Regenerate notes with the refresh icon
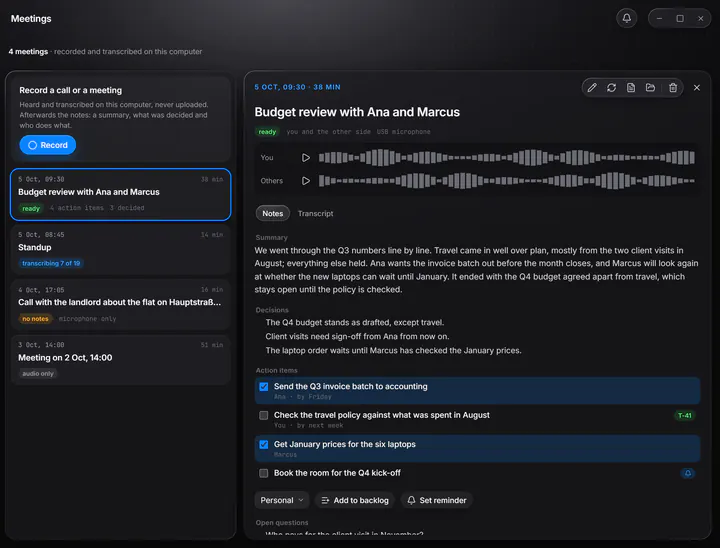Viewport: 720px width, 548px height. (611, 87)
